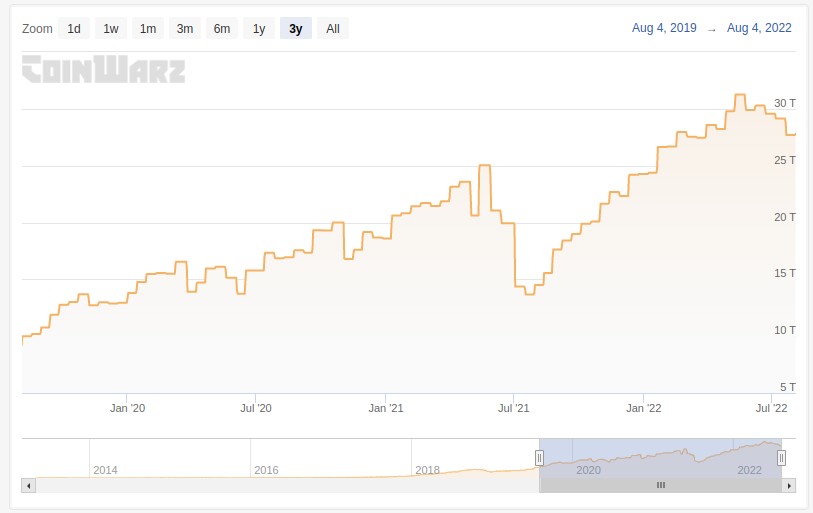Click the scrollbar left arrow

click(29, 486)
